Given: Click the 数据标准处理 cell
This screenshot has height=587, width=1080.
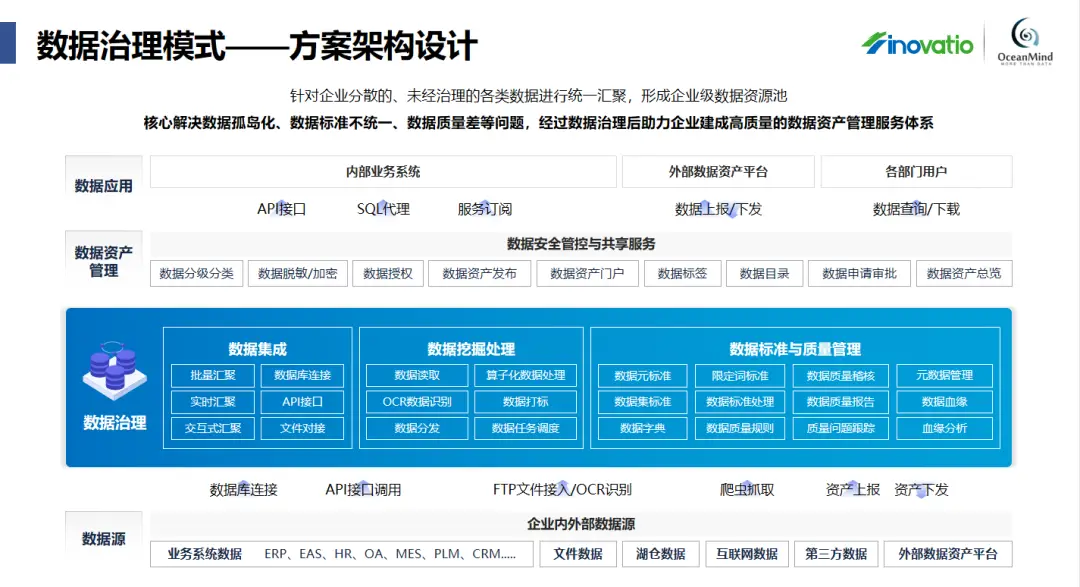Looking at the screenshot, I should tap(740, 402).
